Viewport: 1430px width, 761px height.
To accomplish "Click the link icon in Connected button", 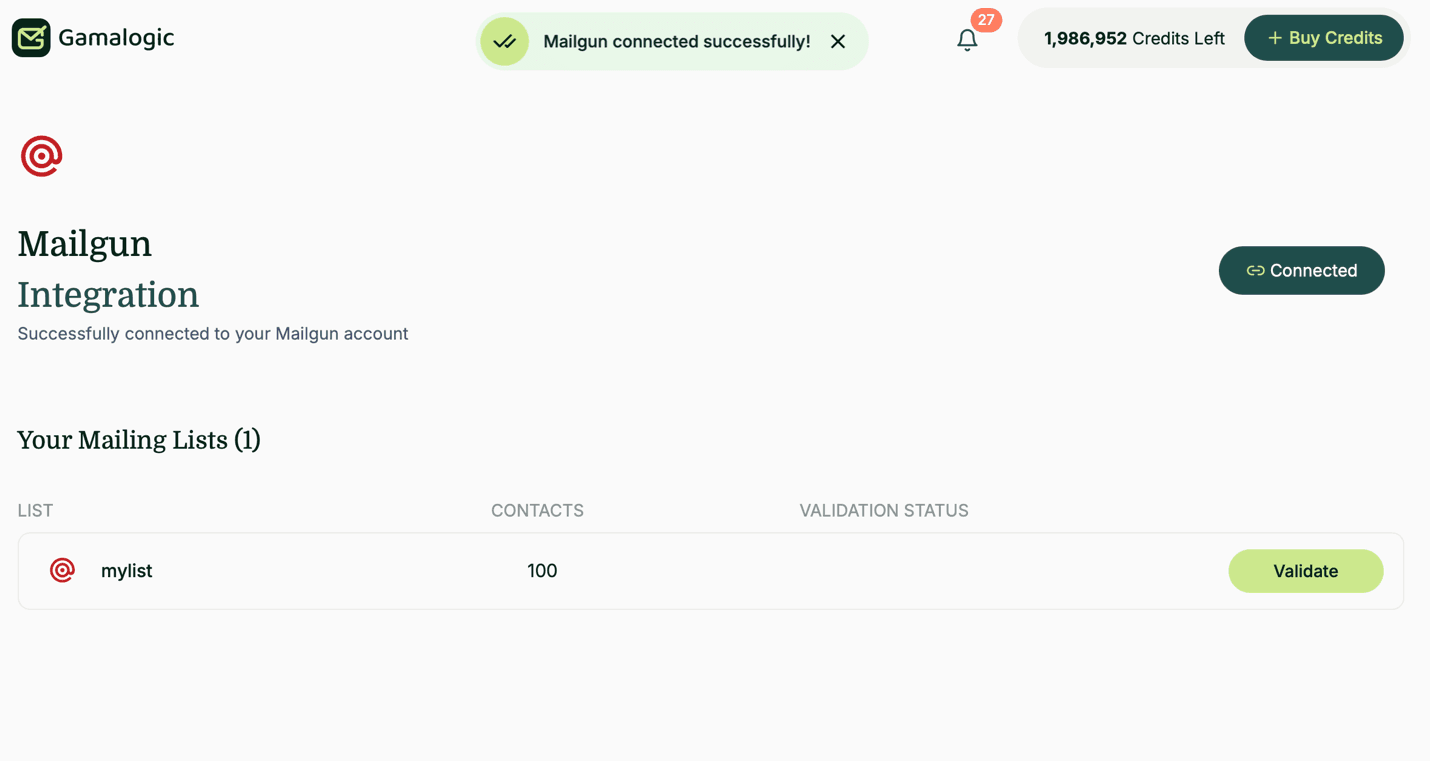I will click(x=1255, y=271).
